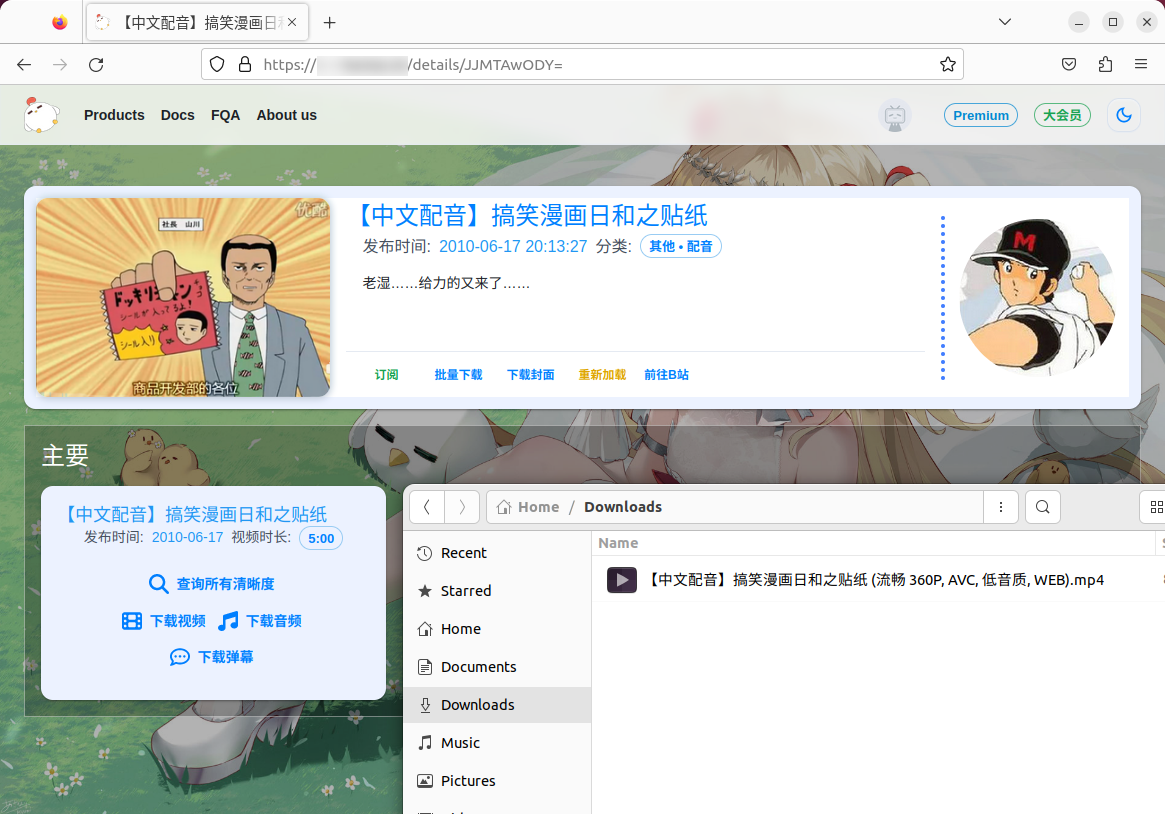Open the Products menu
The height and width of the screenshot is (814, 1165).
pyautogui.click(x=114, y=115)
